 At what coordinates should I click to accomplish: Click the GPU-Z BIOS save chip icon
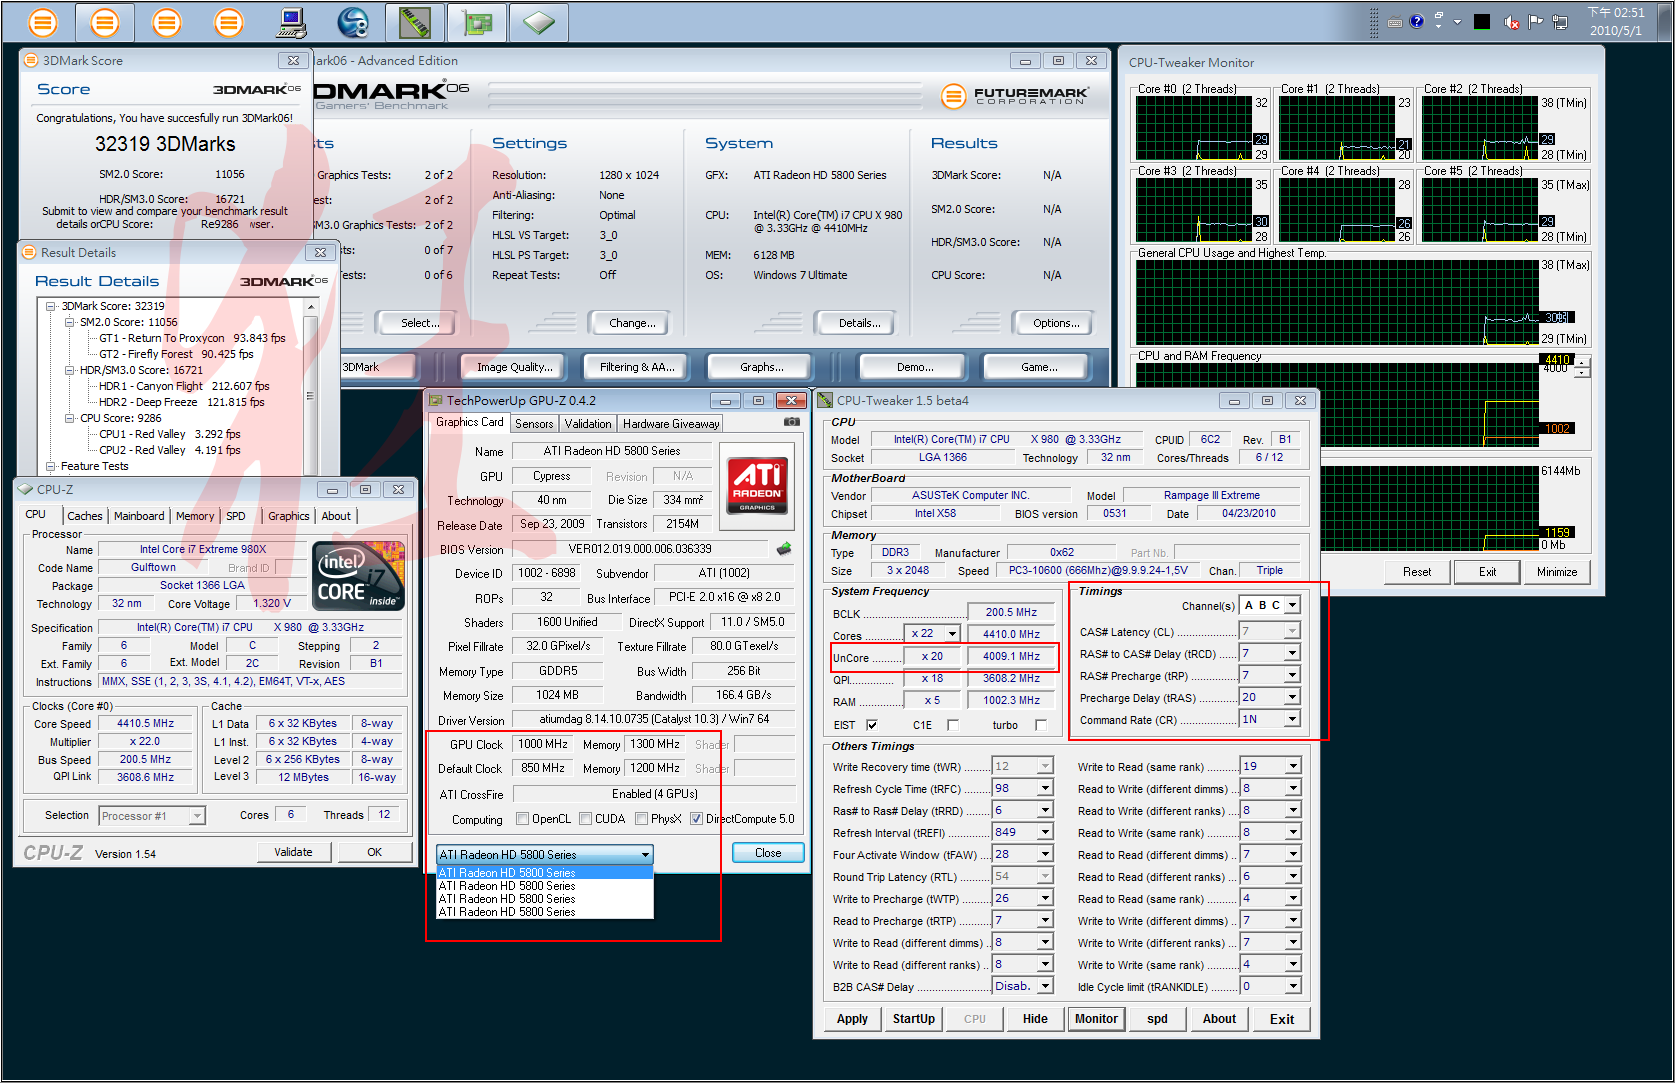(x=784, y=548)
